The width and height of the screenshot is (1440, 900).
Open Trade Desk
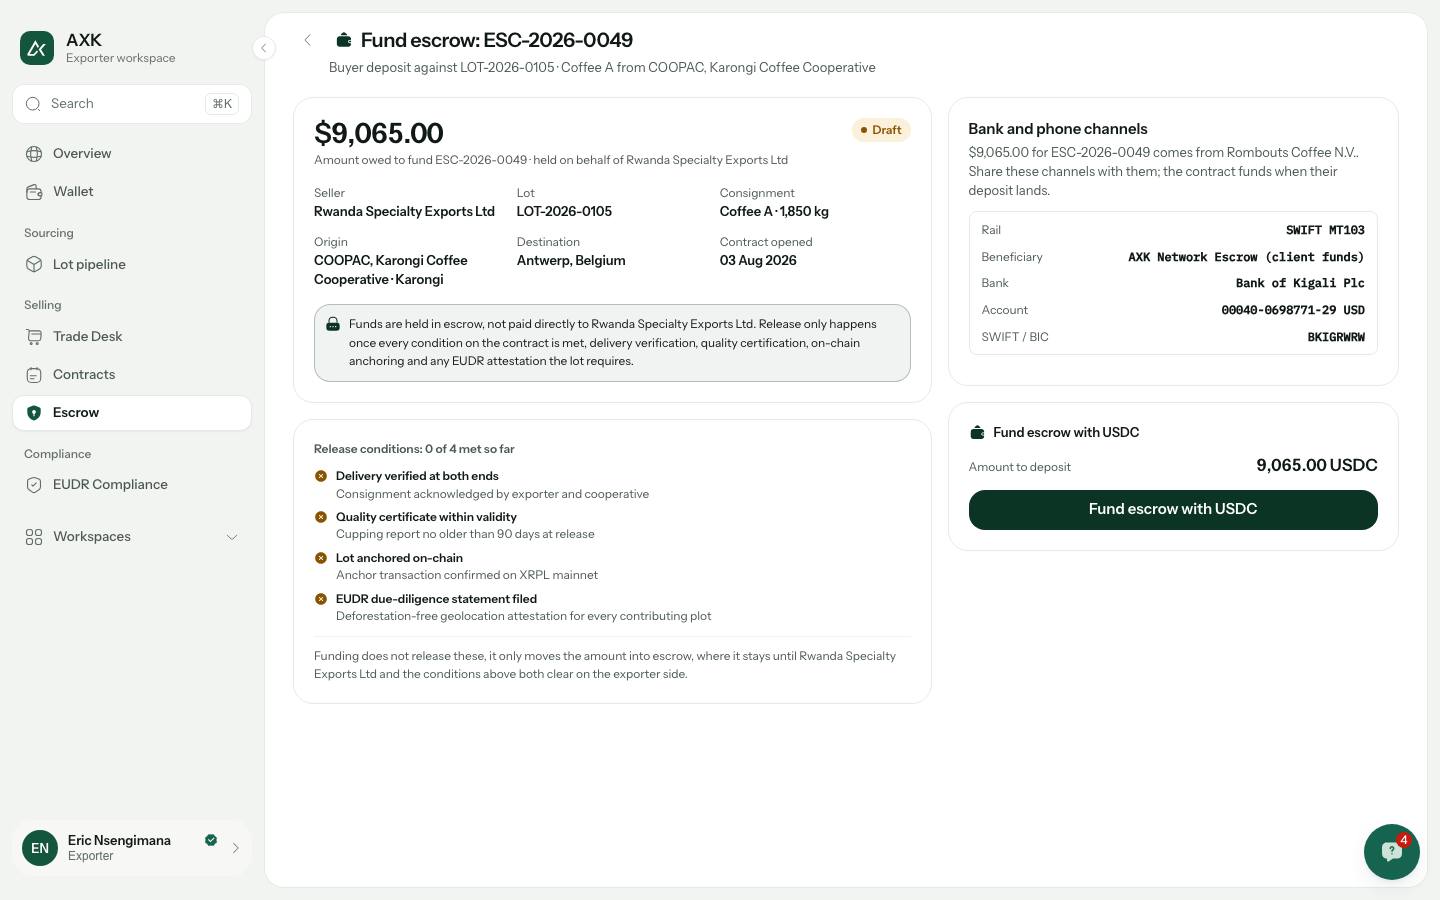[x=132, y=337]
